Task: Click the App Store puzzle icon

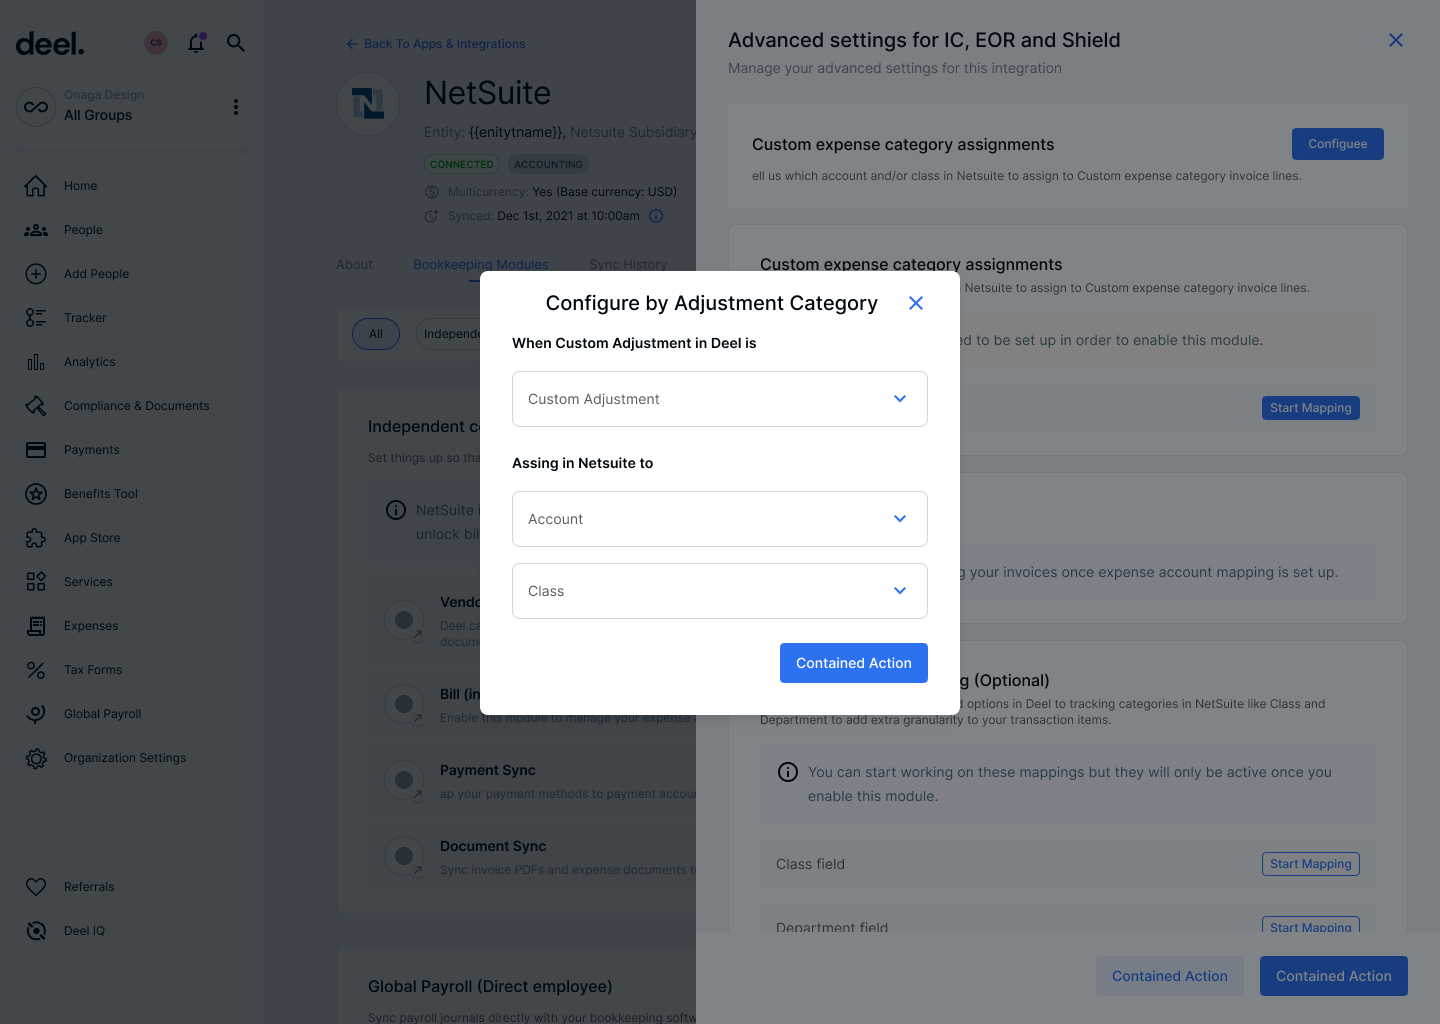Action: coord(36,538)
